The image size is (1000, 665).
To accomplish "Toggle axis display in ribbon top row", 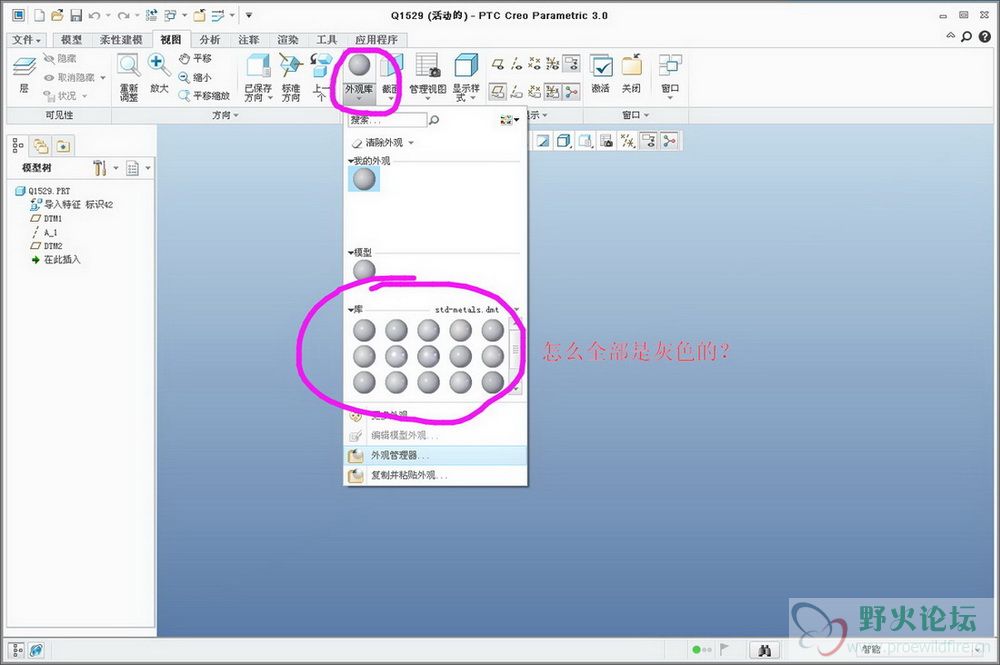I will click(x=517, y=63).
